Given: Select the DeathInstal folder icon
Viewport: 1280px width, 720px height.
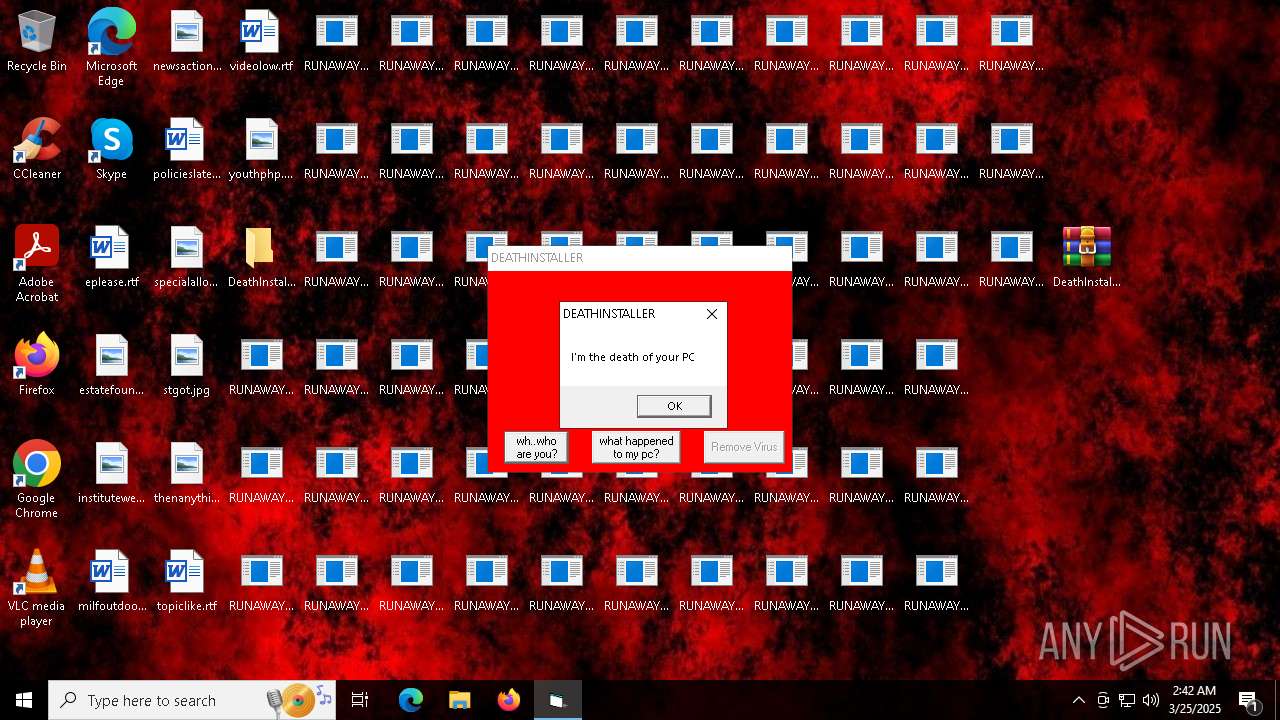Looking at the screenshot, I should [261, 257].
